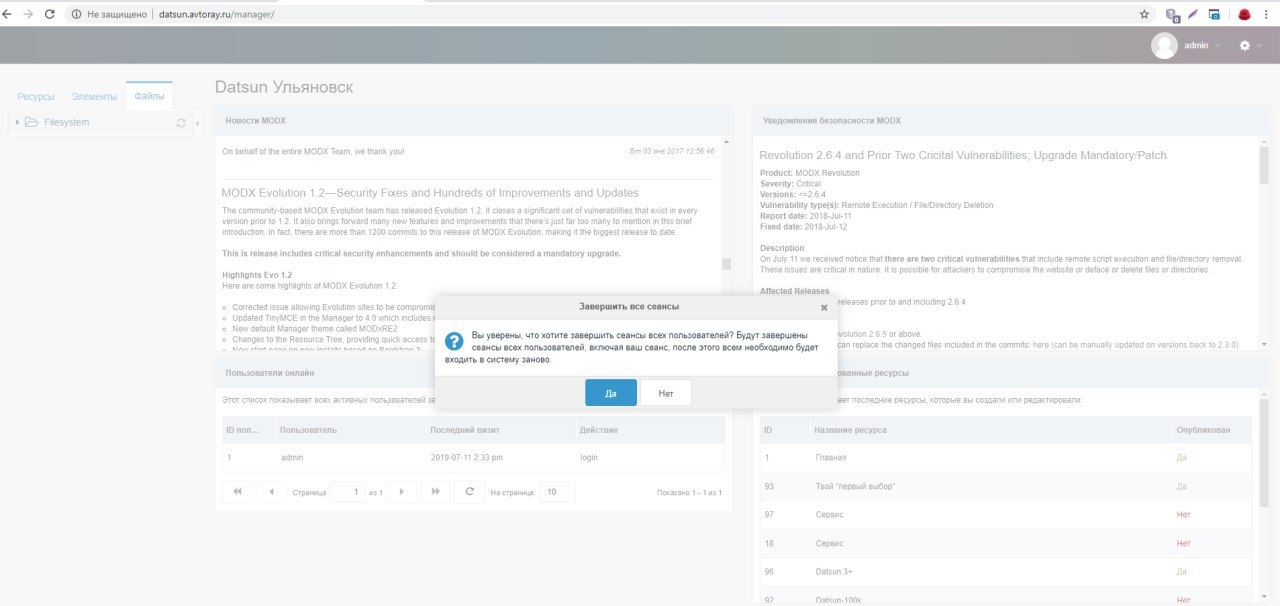The image size is (1280, 606).
Task: Open the purple pen extension icon
Action: coord(1193,14)
